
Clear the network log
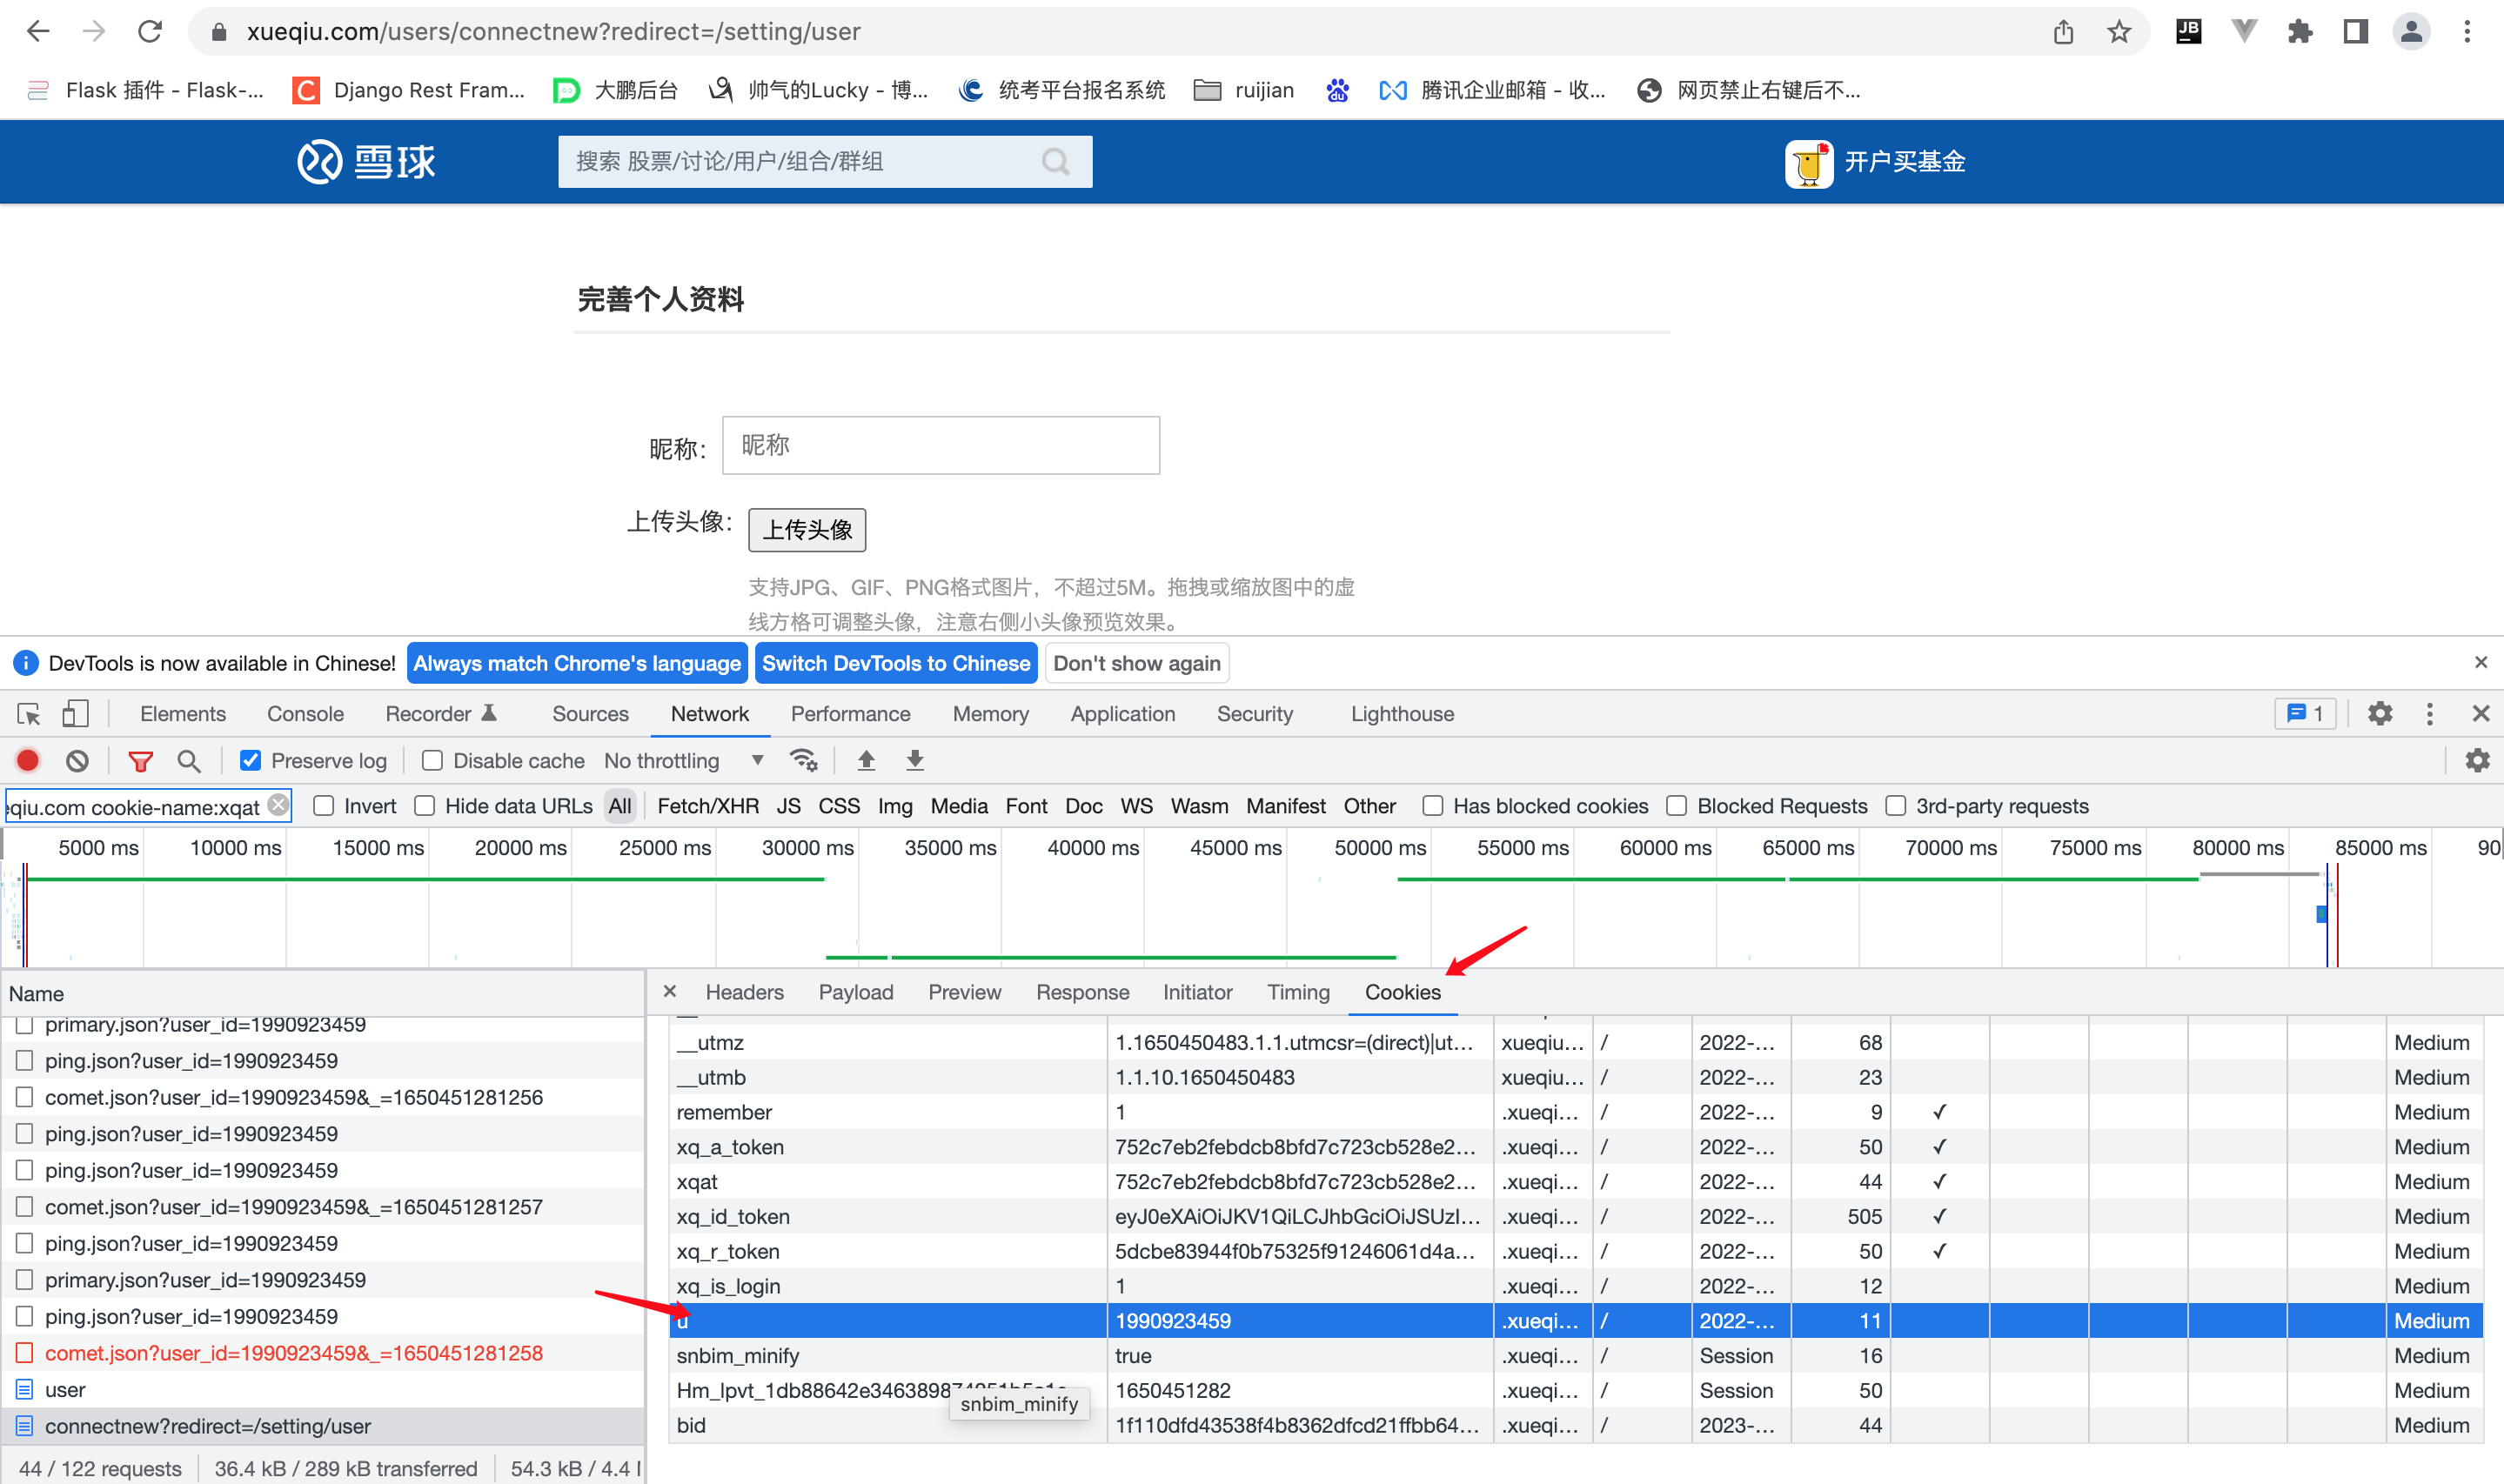pos(77,761)
